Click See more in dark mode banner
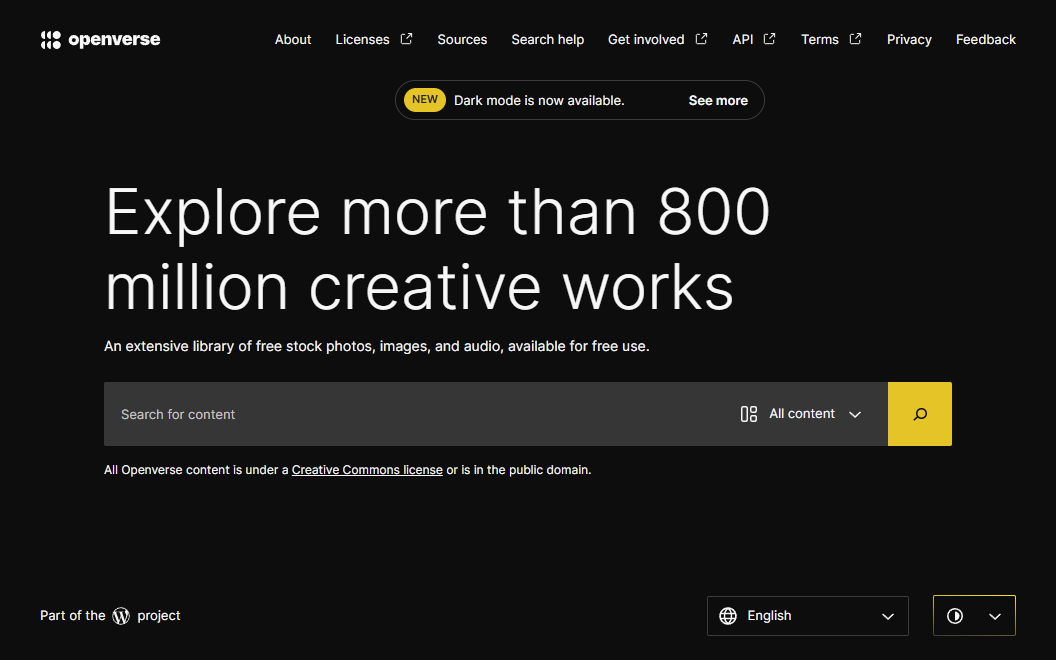 point(718,100)
